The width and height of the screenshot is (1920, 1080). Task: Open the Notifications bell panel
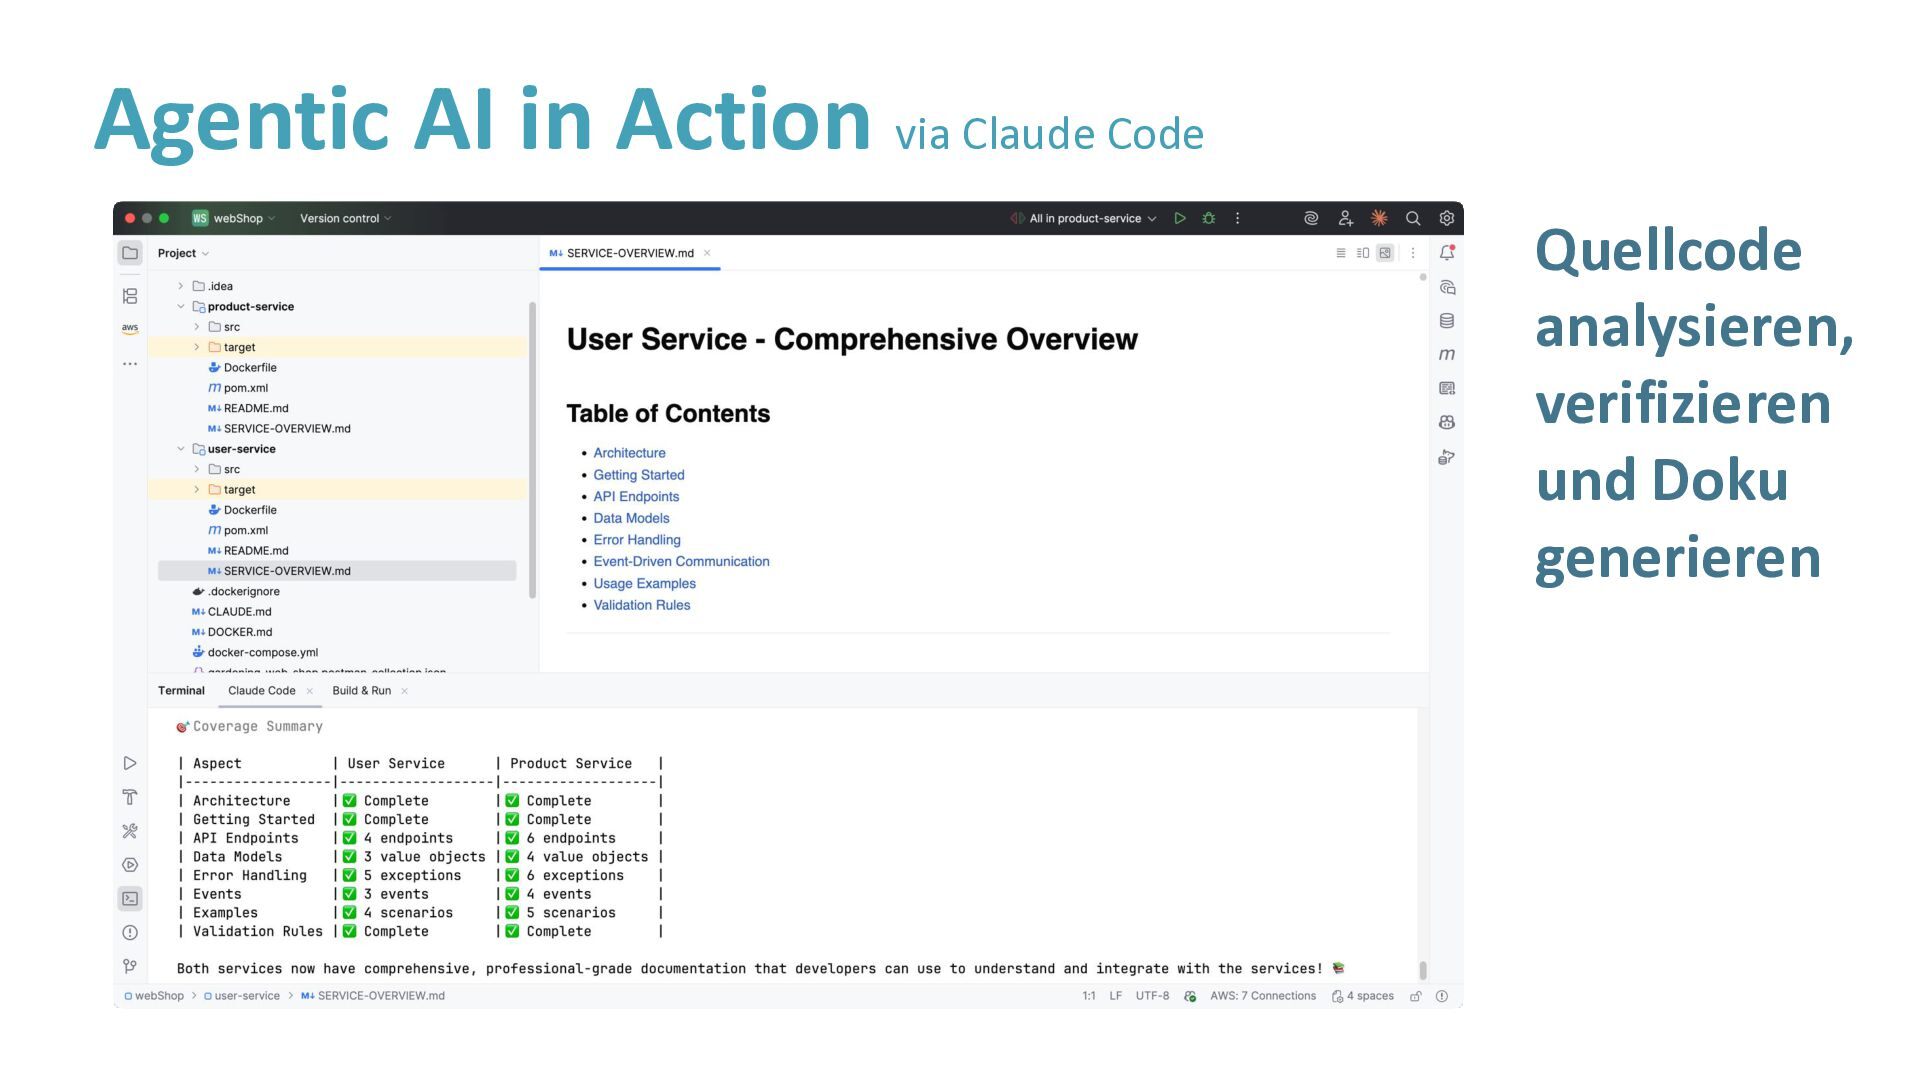click(x=1447, y=253)
